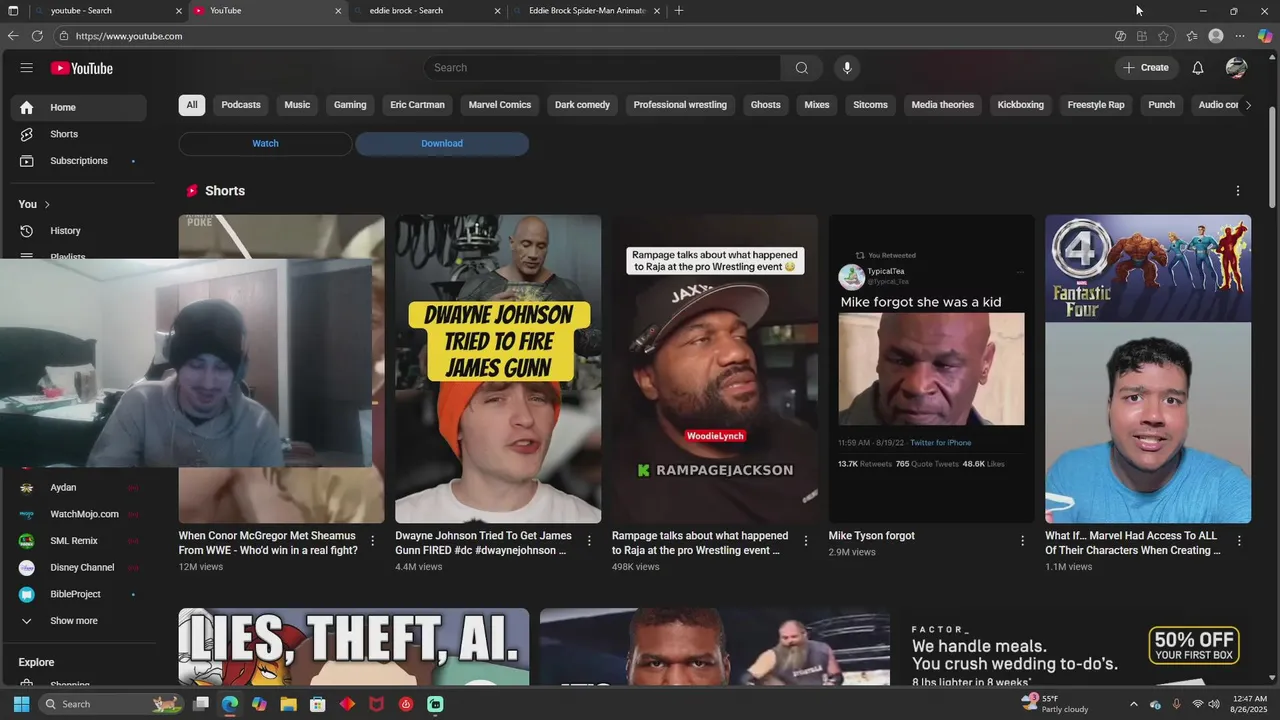
Task: Open Fantastic Four What If short
Action: pos(1148,369)
